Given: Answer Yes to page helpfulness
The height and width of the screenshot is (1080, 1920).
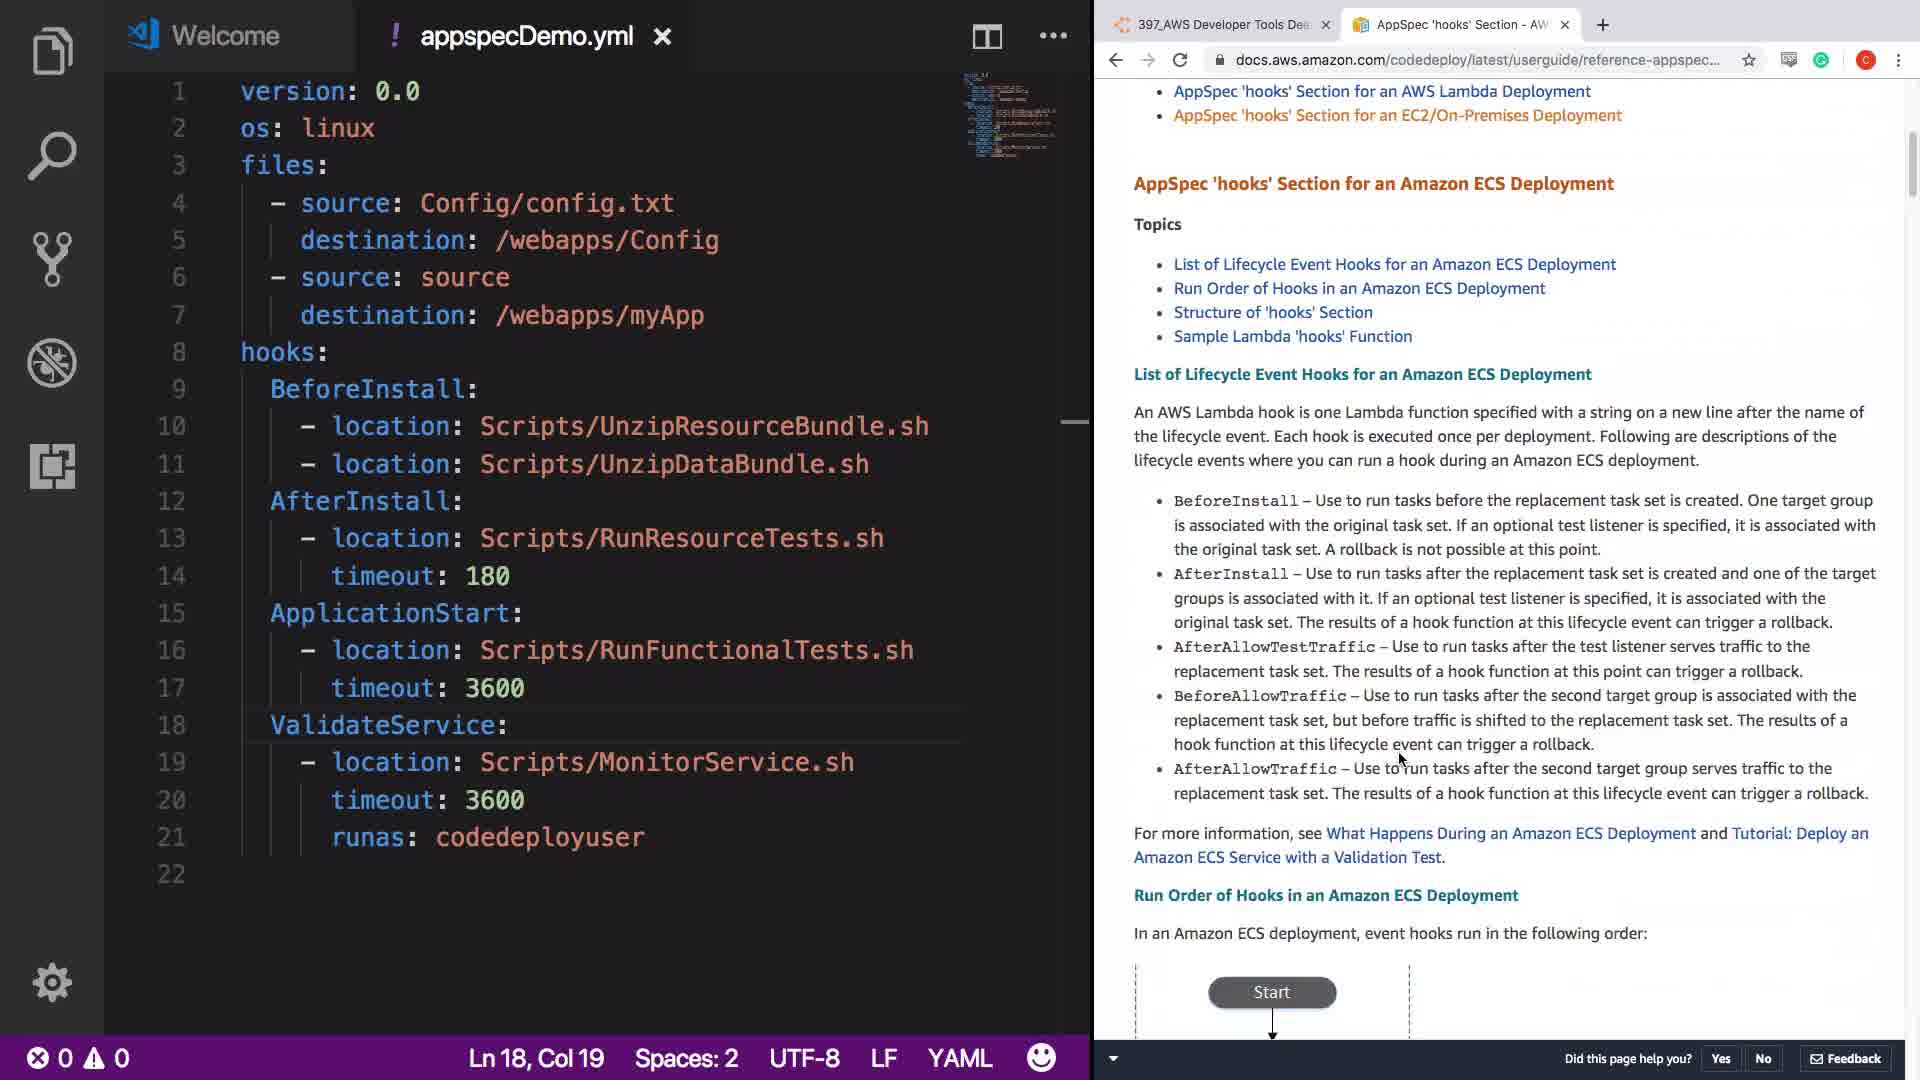Looking at the screenshot, I should (1720, 1058).
